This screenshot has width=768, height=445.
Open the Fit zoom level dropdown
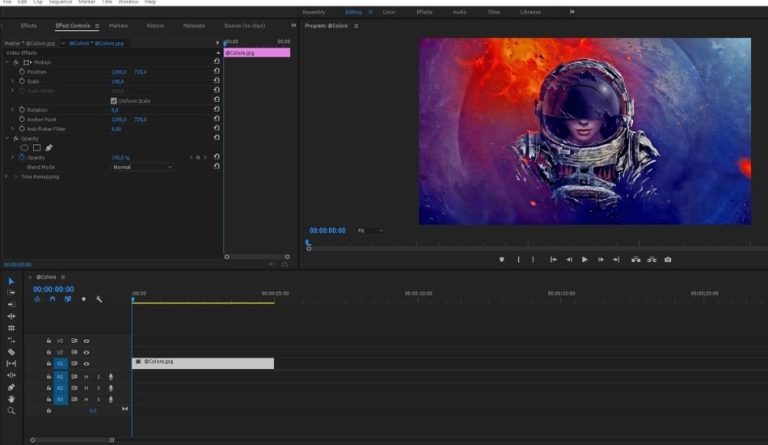370,231
